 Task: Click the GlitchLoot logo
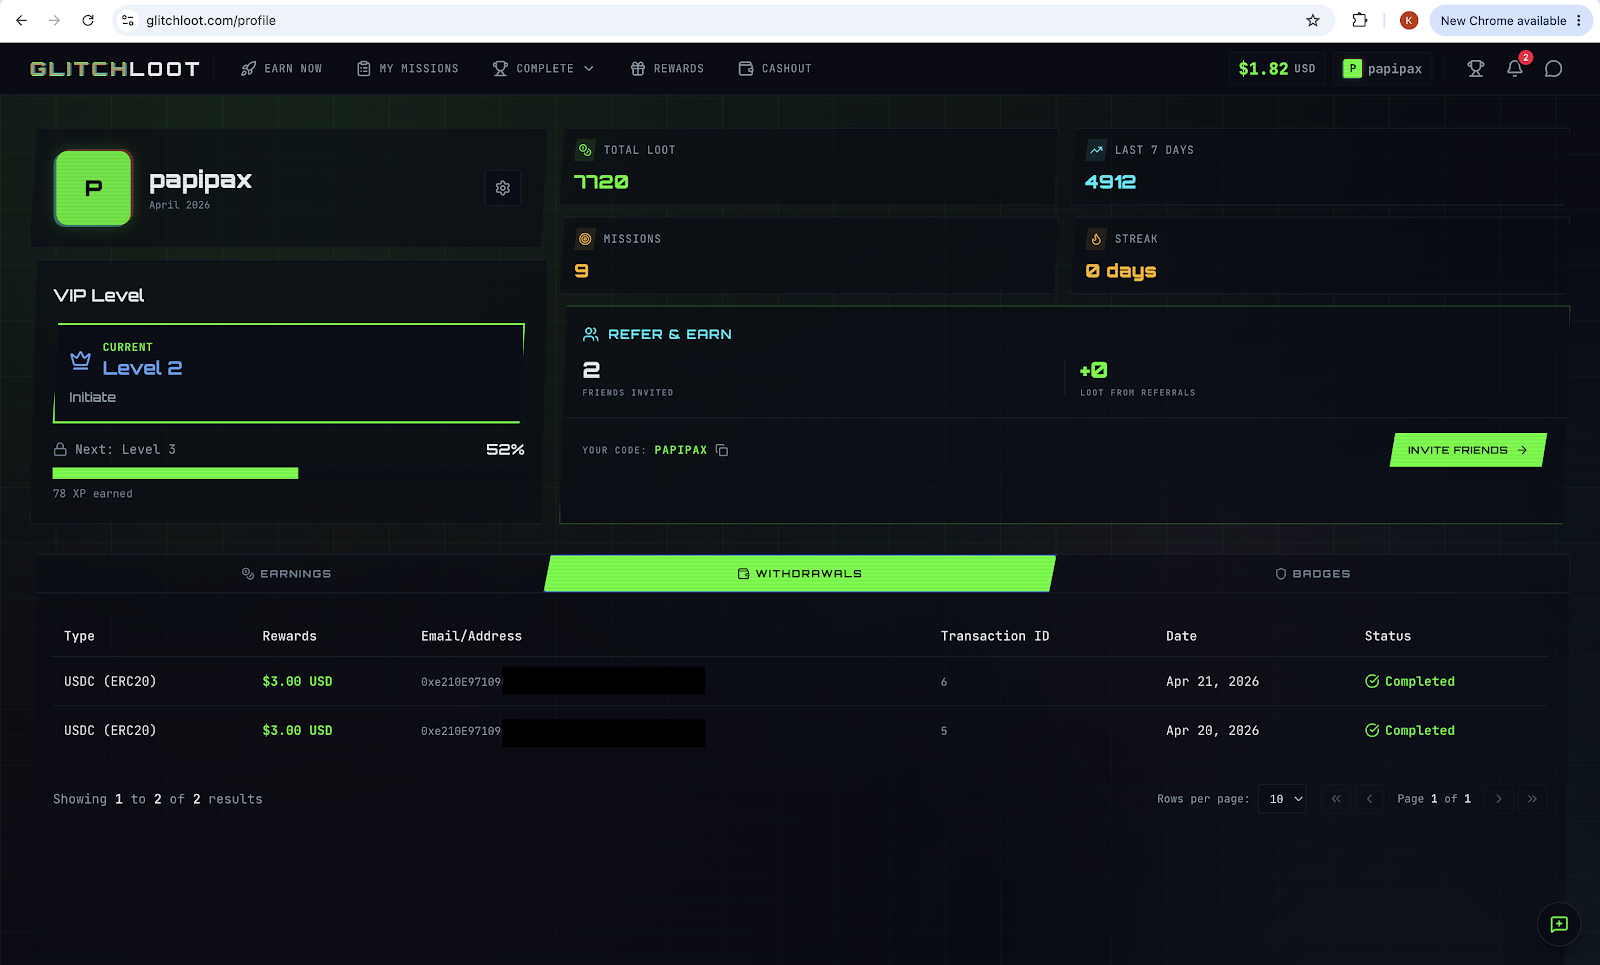(115, 69)
